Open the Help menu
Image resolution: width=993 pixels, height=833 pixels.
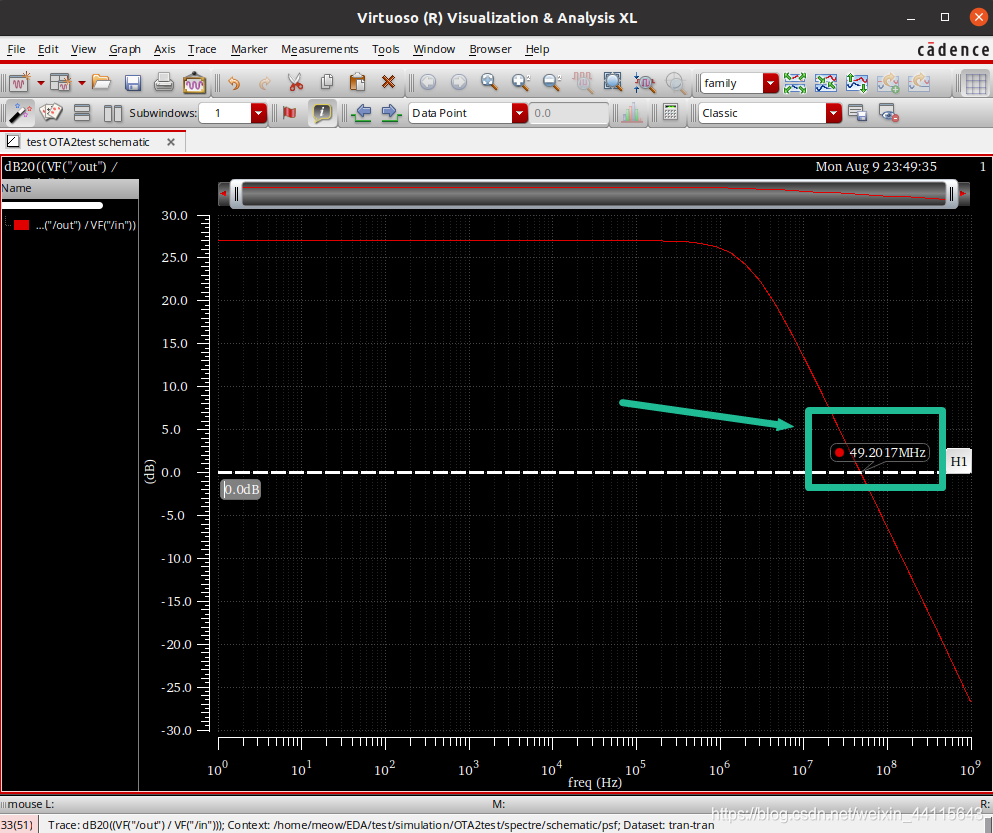[x=537, y=49]
